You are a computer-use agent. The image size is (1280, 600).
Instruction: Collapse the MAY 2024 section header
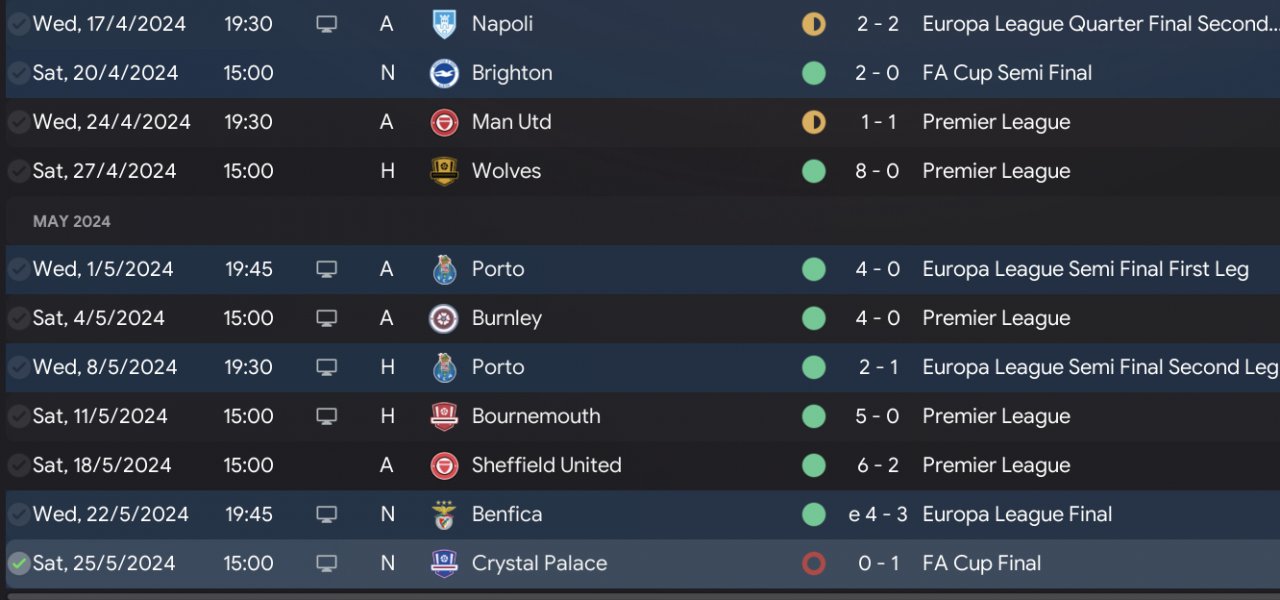pyautogui.click(x=72, y=221)
